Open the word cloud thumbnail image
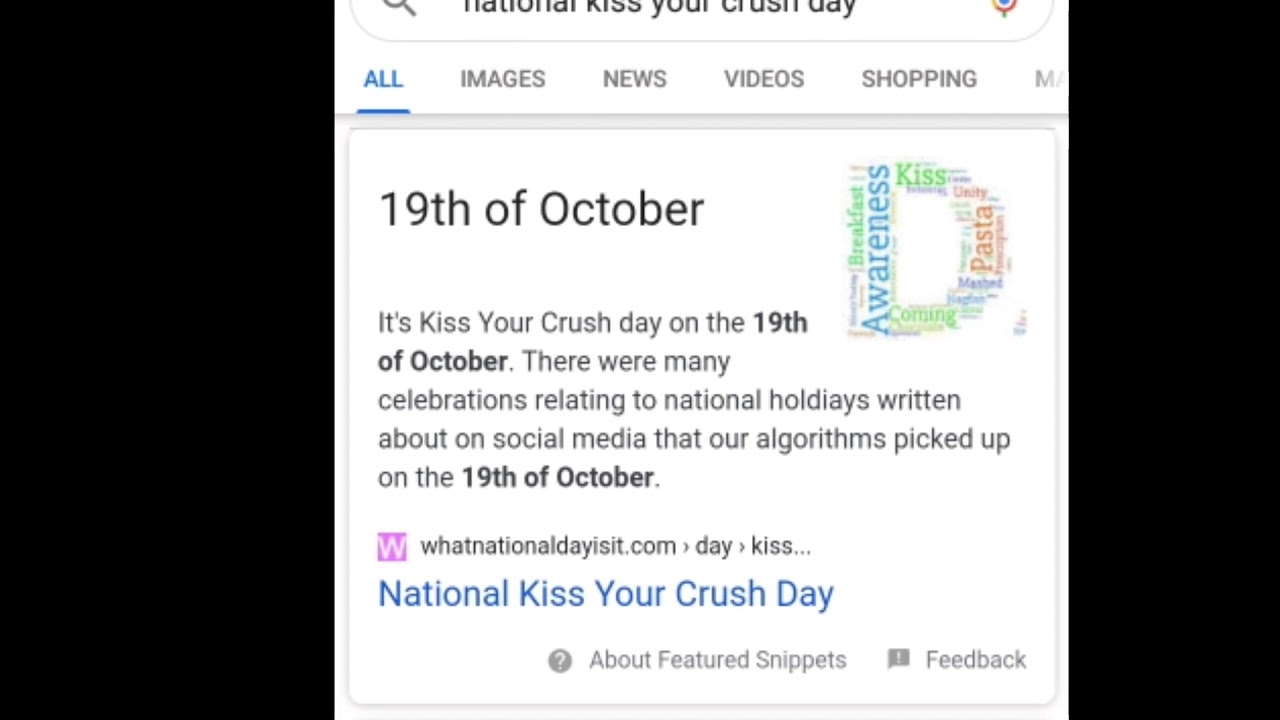The image size is (1280, 720). pyautogui.click(x=936, y=249)
